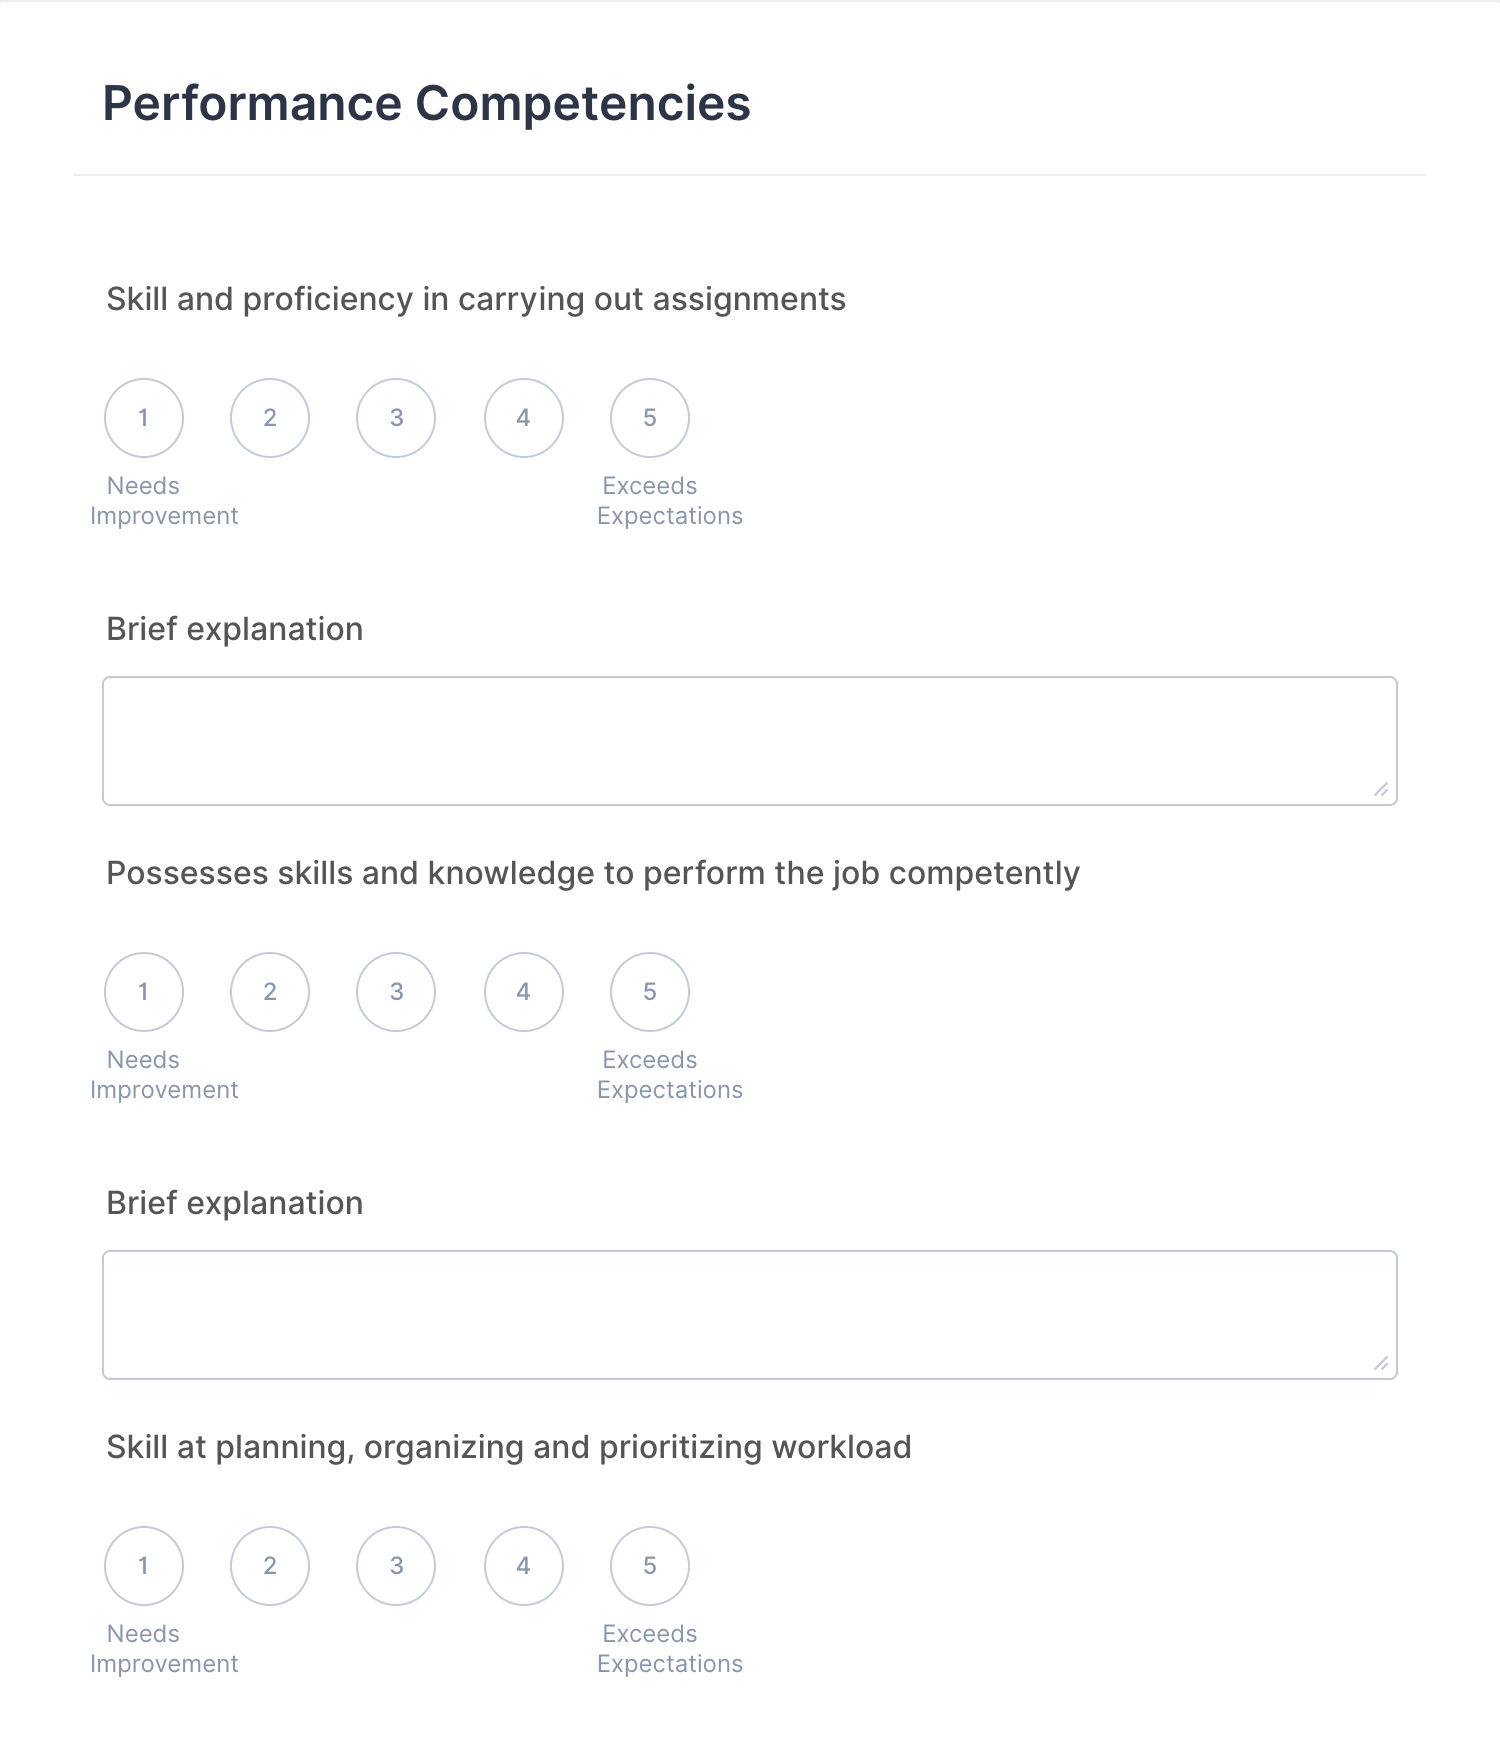
Task: Click the second Brief explanation text box
Action: tap(749, 1315)
